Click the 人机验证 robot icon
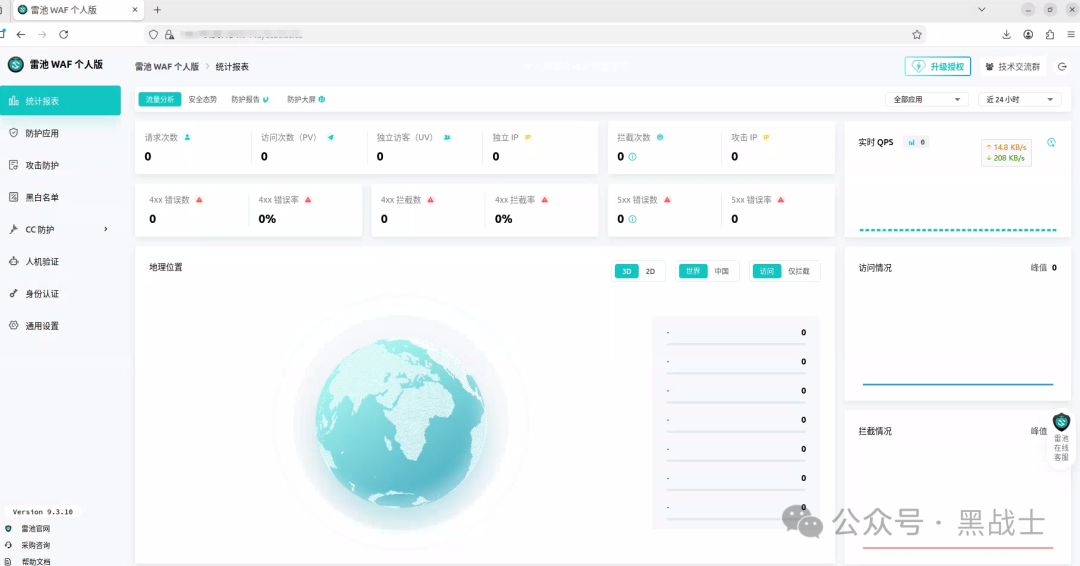This screenshot has height=566, width=1080. 13,261
